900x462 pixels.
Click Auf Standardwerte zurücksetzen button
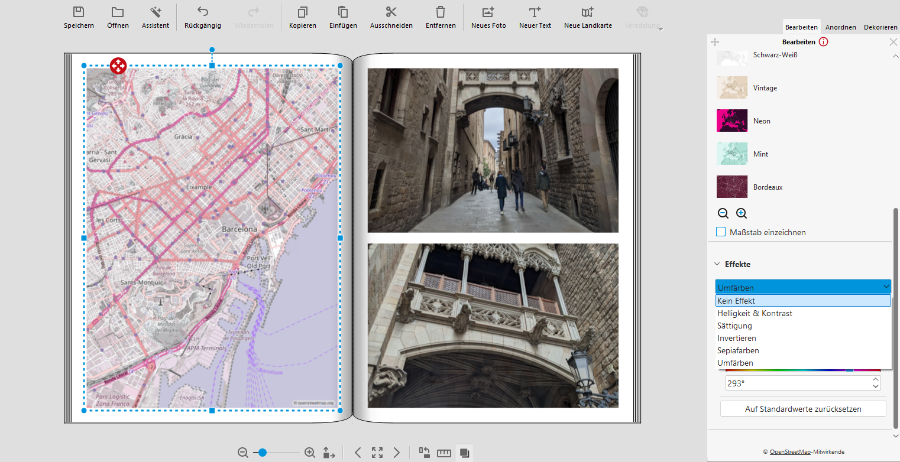pos(803,409)
